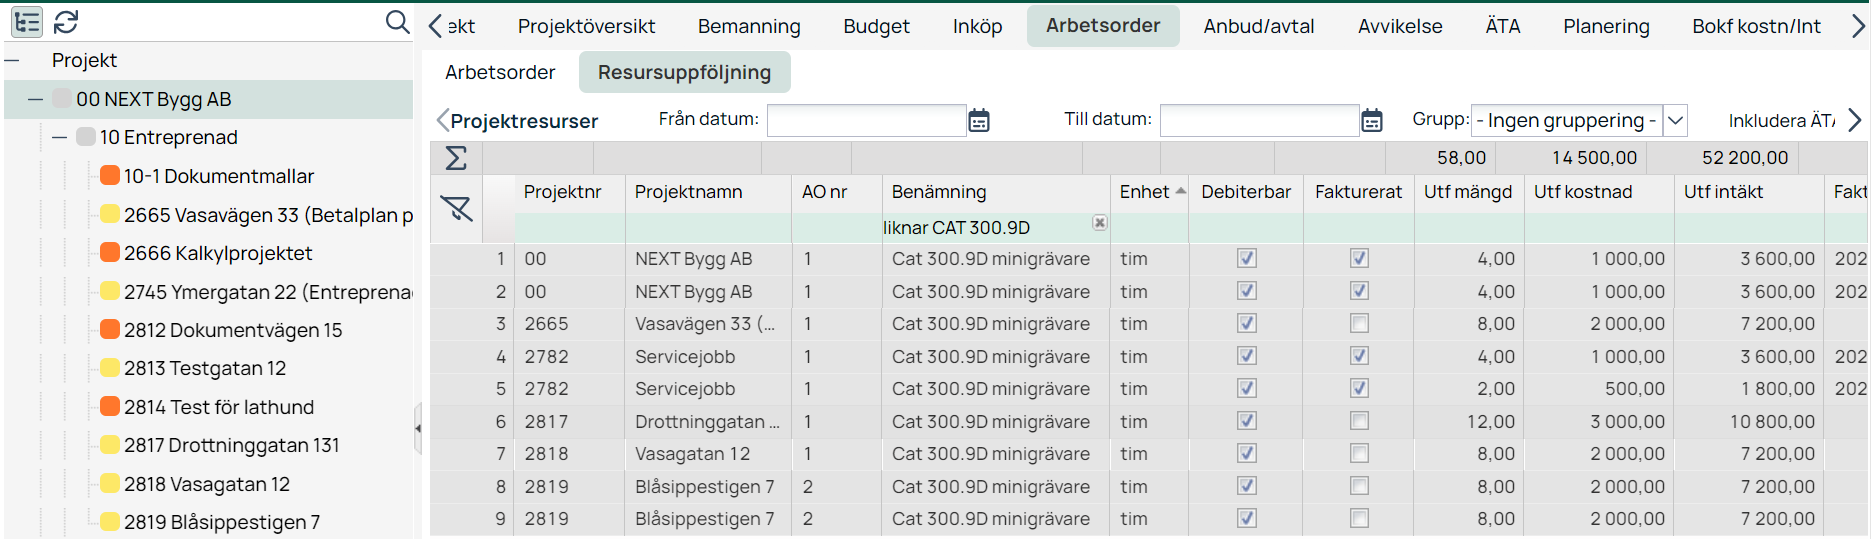Select 2818 Vasagatan 12 in tree
This screenshot has height=539, width=1871.
point(207,484)
